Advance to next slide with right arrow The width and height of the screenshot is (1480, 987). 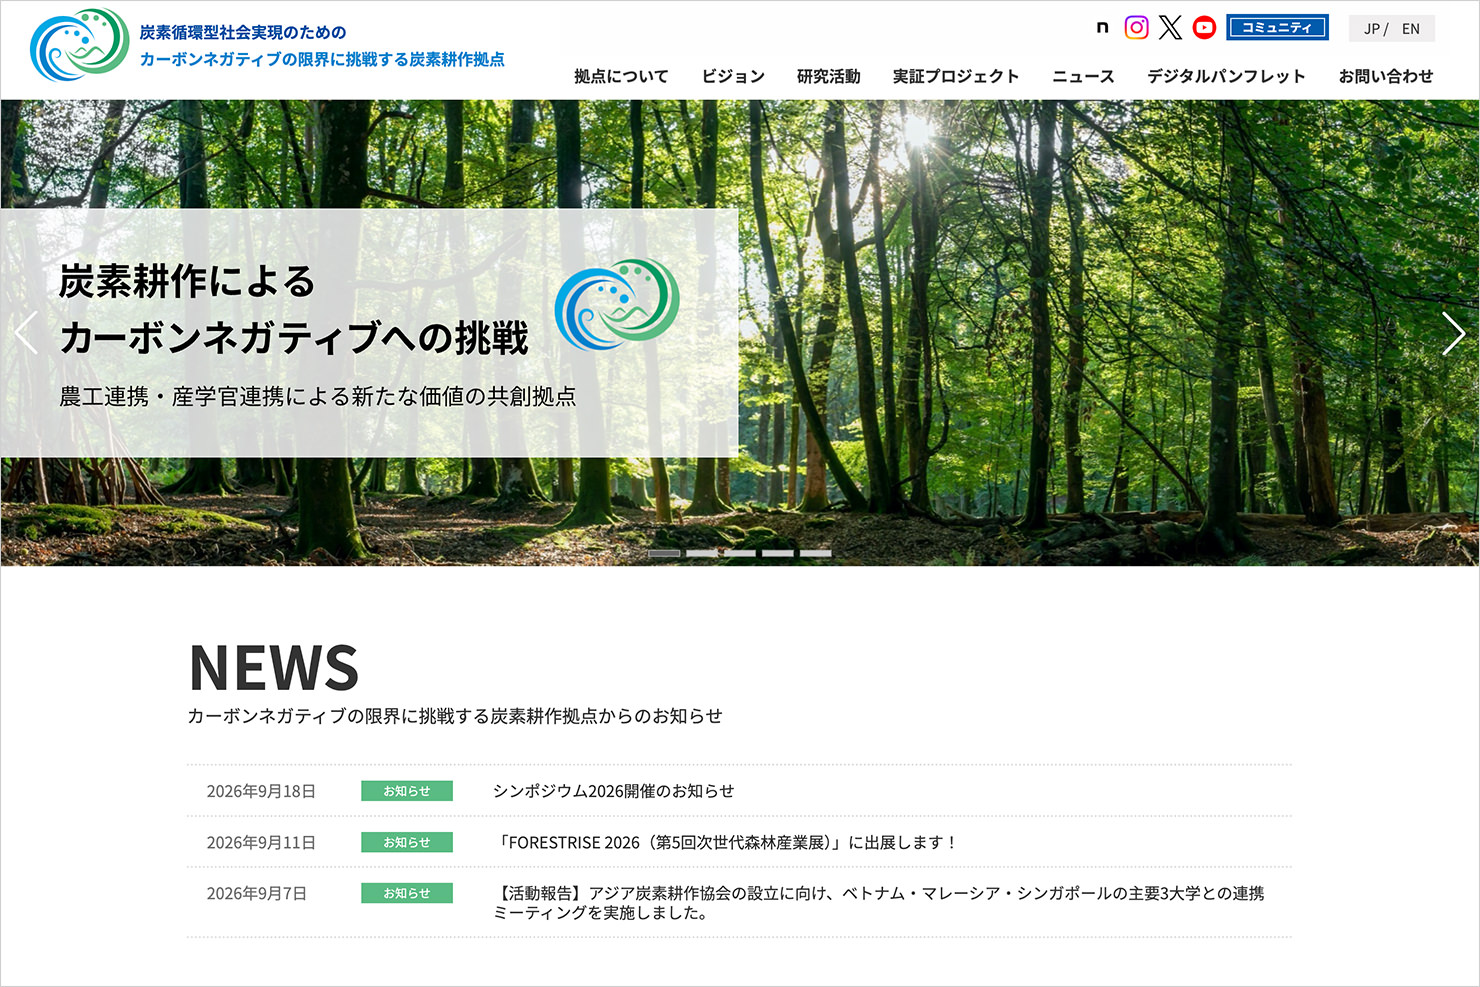click(x=1453, y=333)
